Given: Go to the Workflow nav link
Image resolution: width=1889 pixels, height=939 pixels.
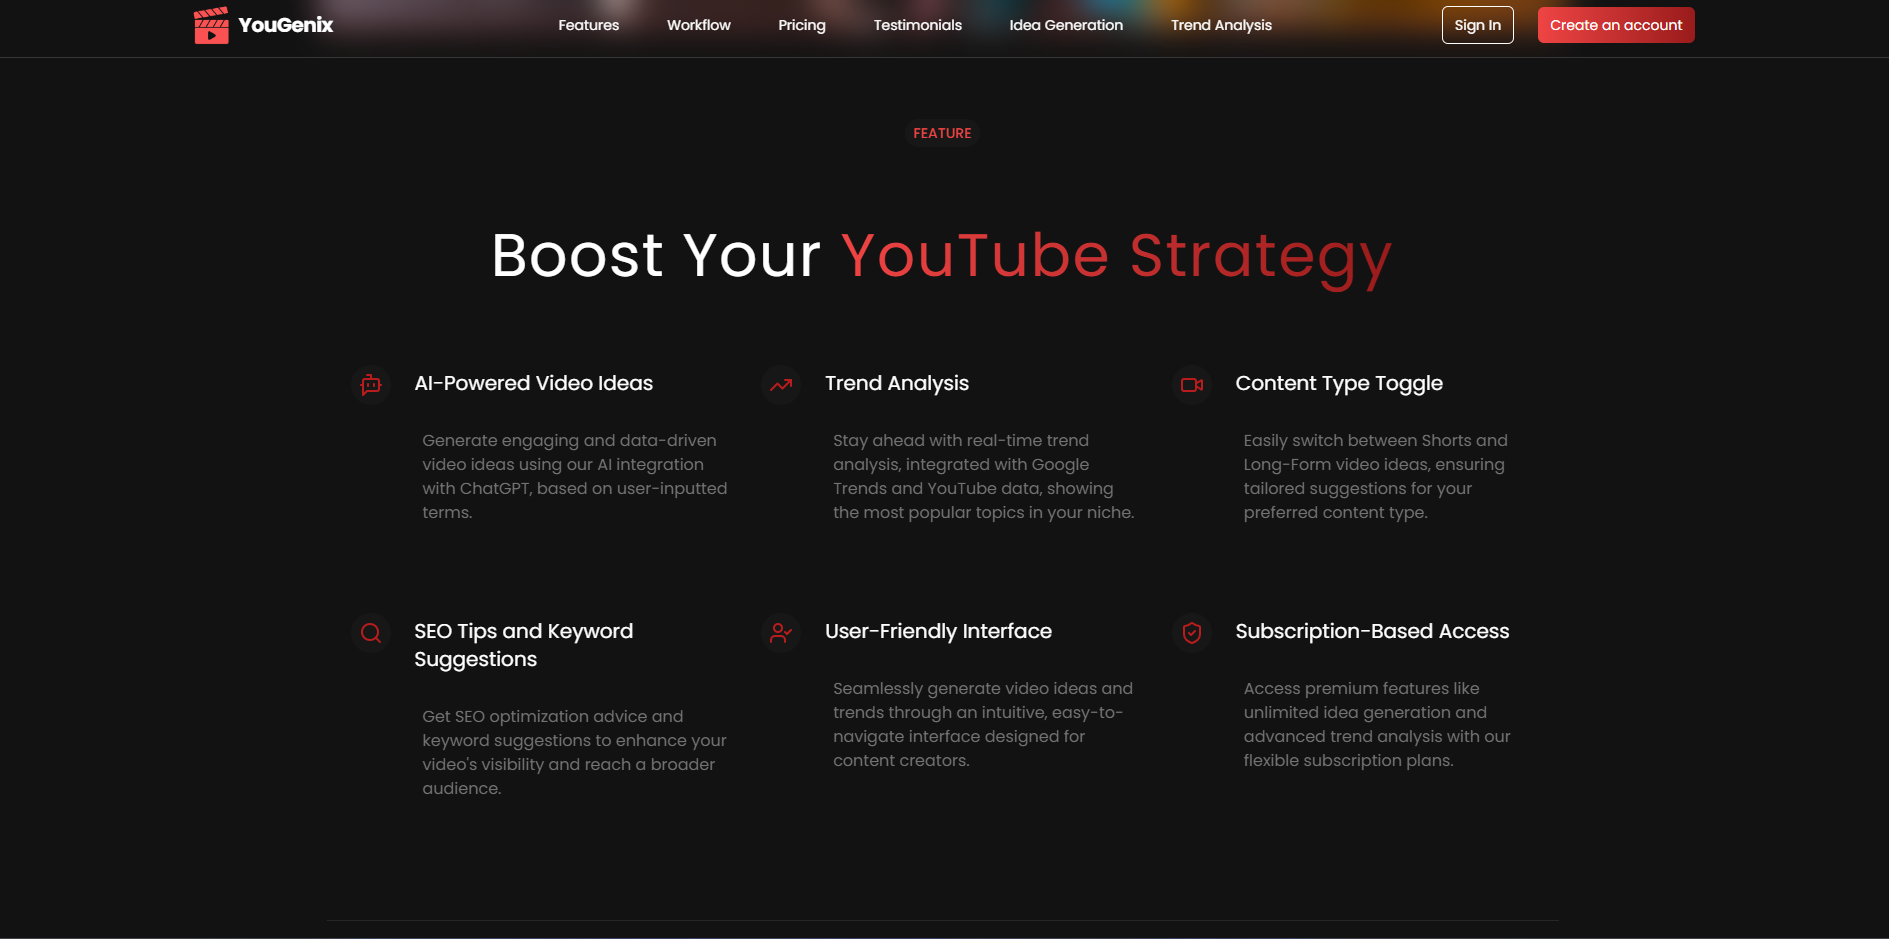Looking at the screenshot, I should click(x=699, y=25).
